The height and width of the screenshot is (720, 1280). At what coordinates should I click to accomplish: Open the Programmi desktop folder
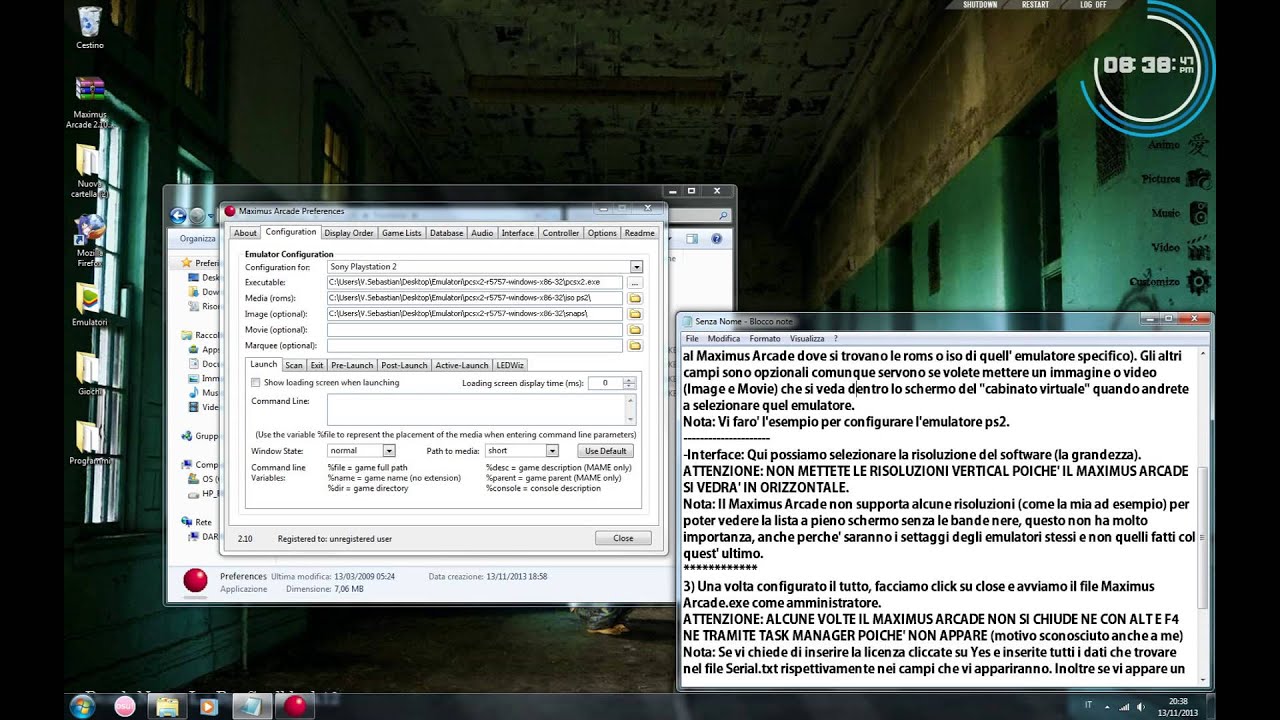tap(89, 443)
